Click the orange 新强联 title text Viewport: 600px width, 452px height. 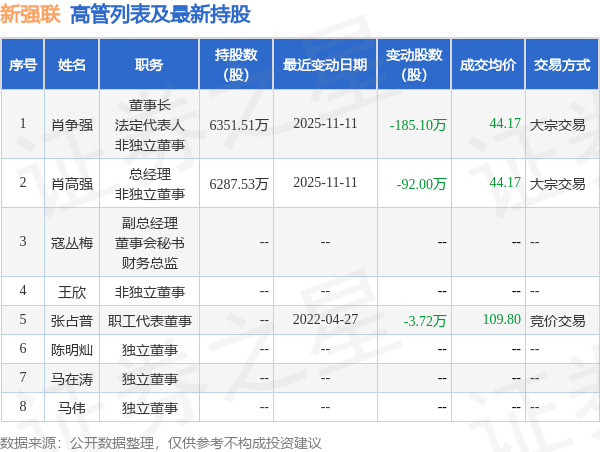click(x=30, y=15)
